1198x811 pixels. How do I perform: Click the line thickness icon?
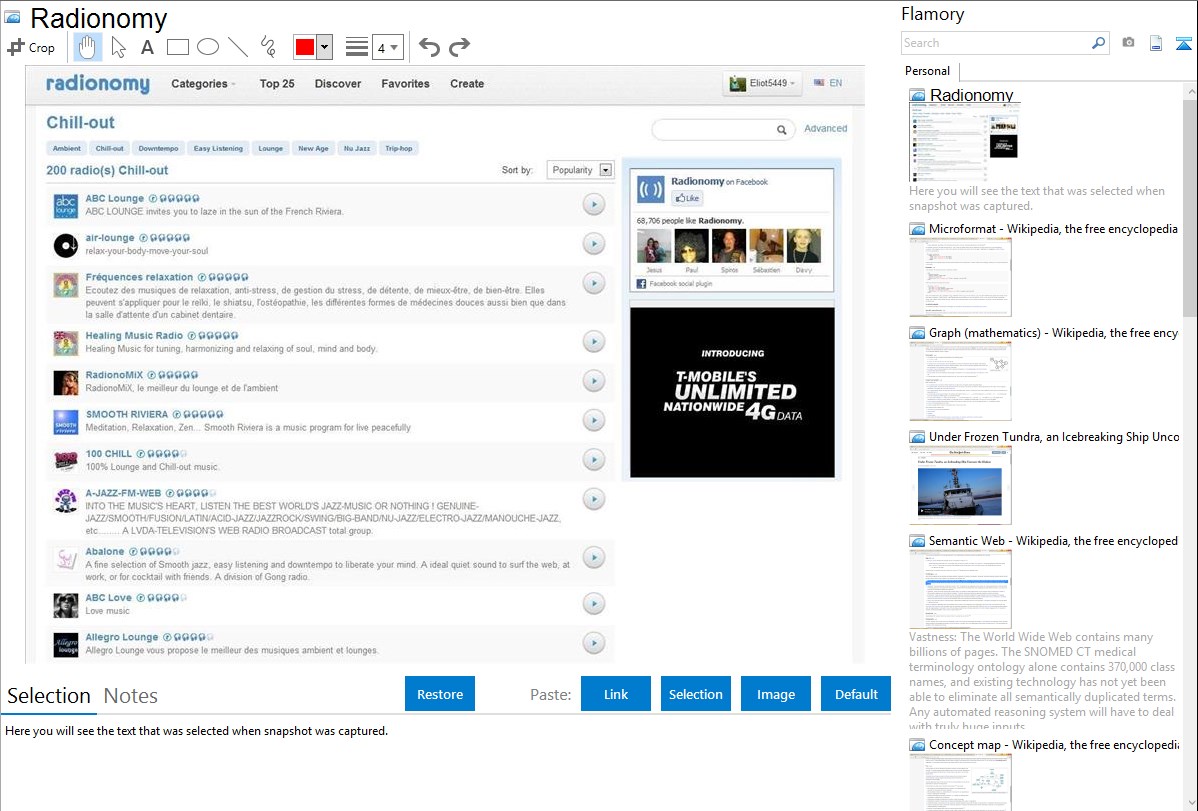[357, 47]
